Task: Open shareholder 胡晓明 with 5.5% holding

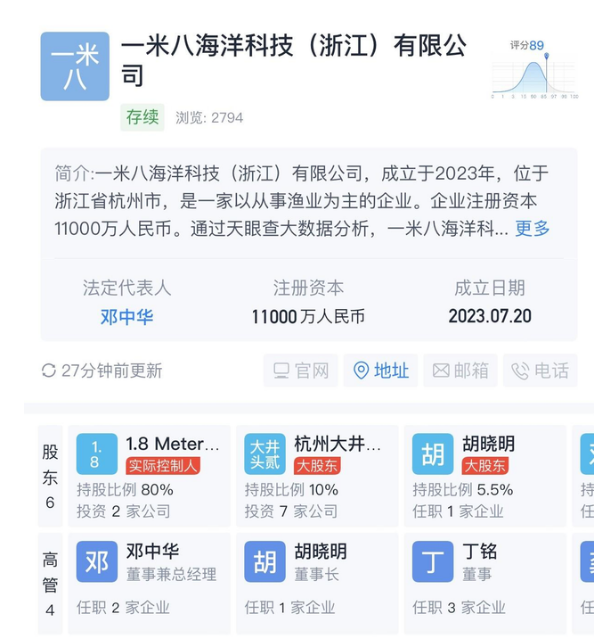Action: [x=489, y=444]
